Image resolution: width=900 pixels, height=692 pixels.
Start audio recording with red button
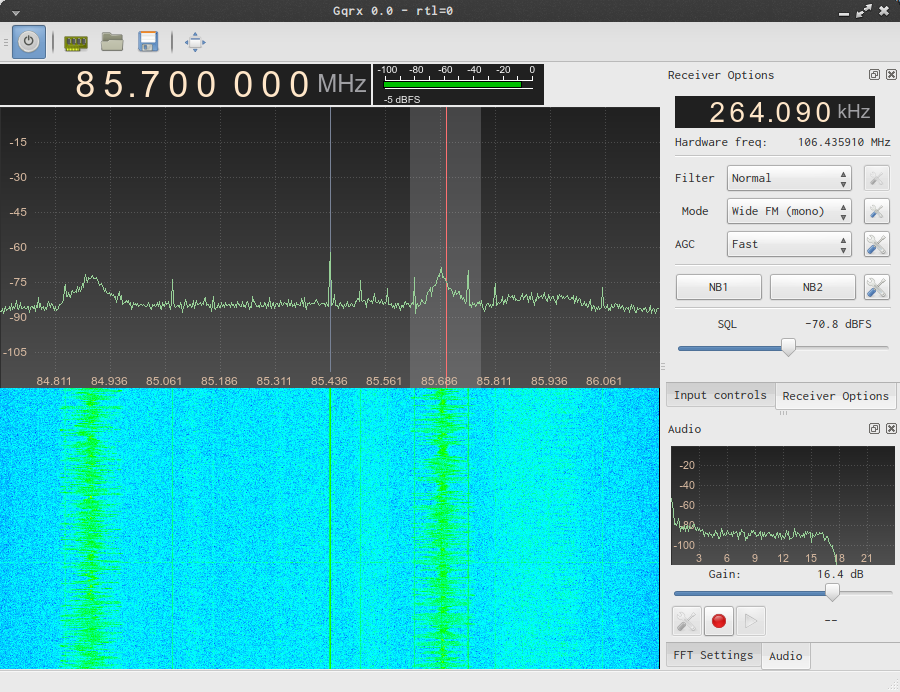point(719,621)
